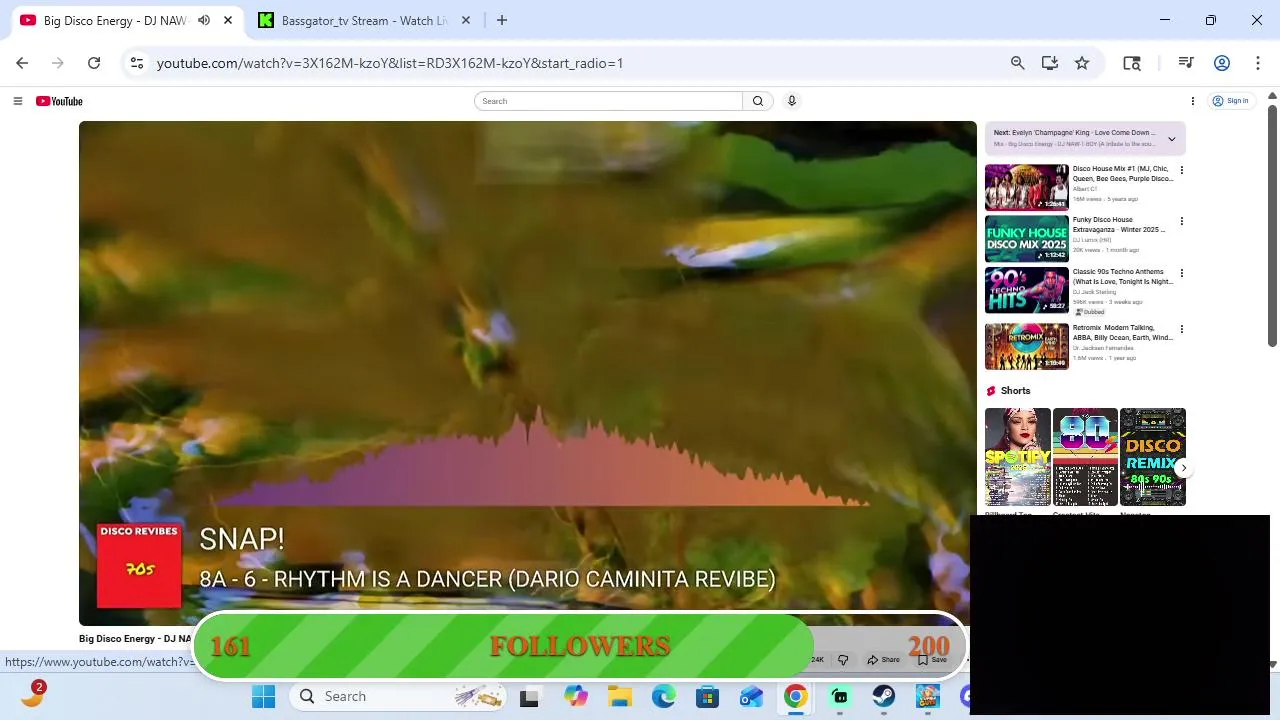The image size is (1280, 720).
Task: Open the Spotify Short thumbnail
Action: click(1018, 457)
